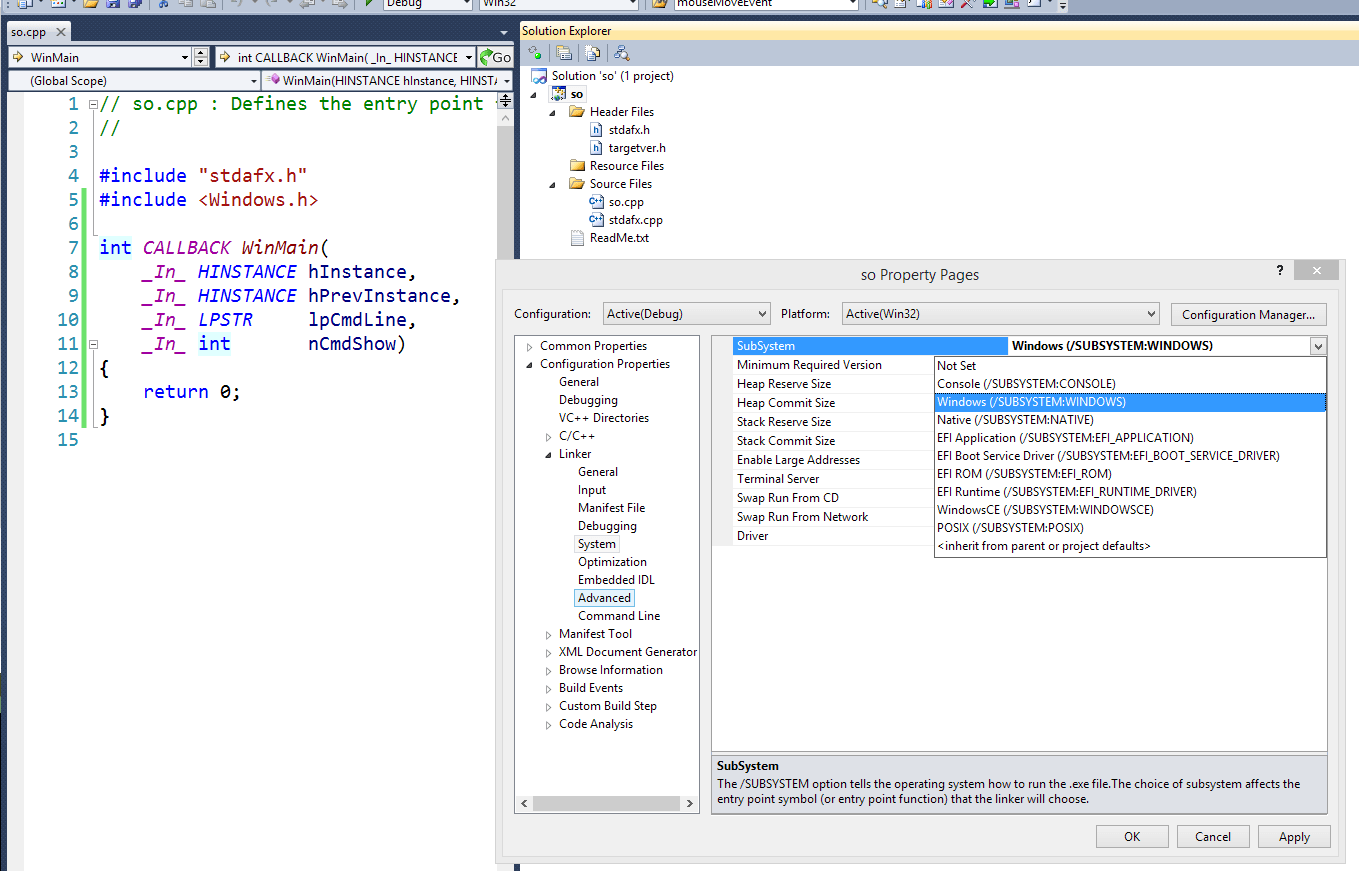Choose POSIX (/SUBSYSTEM:POSIX) option

point(1130,528)
